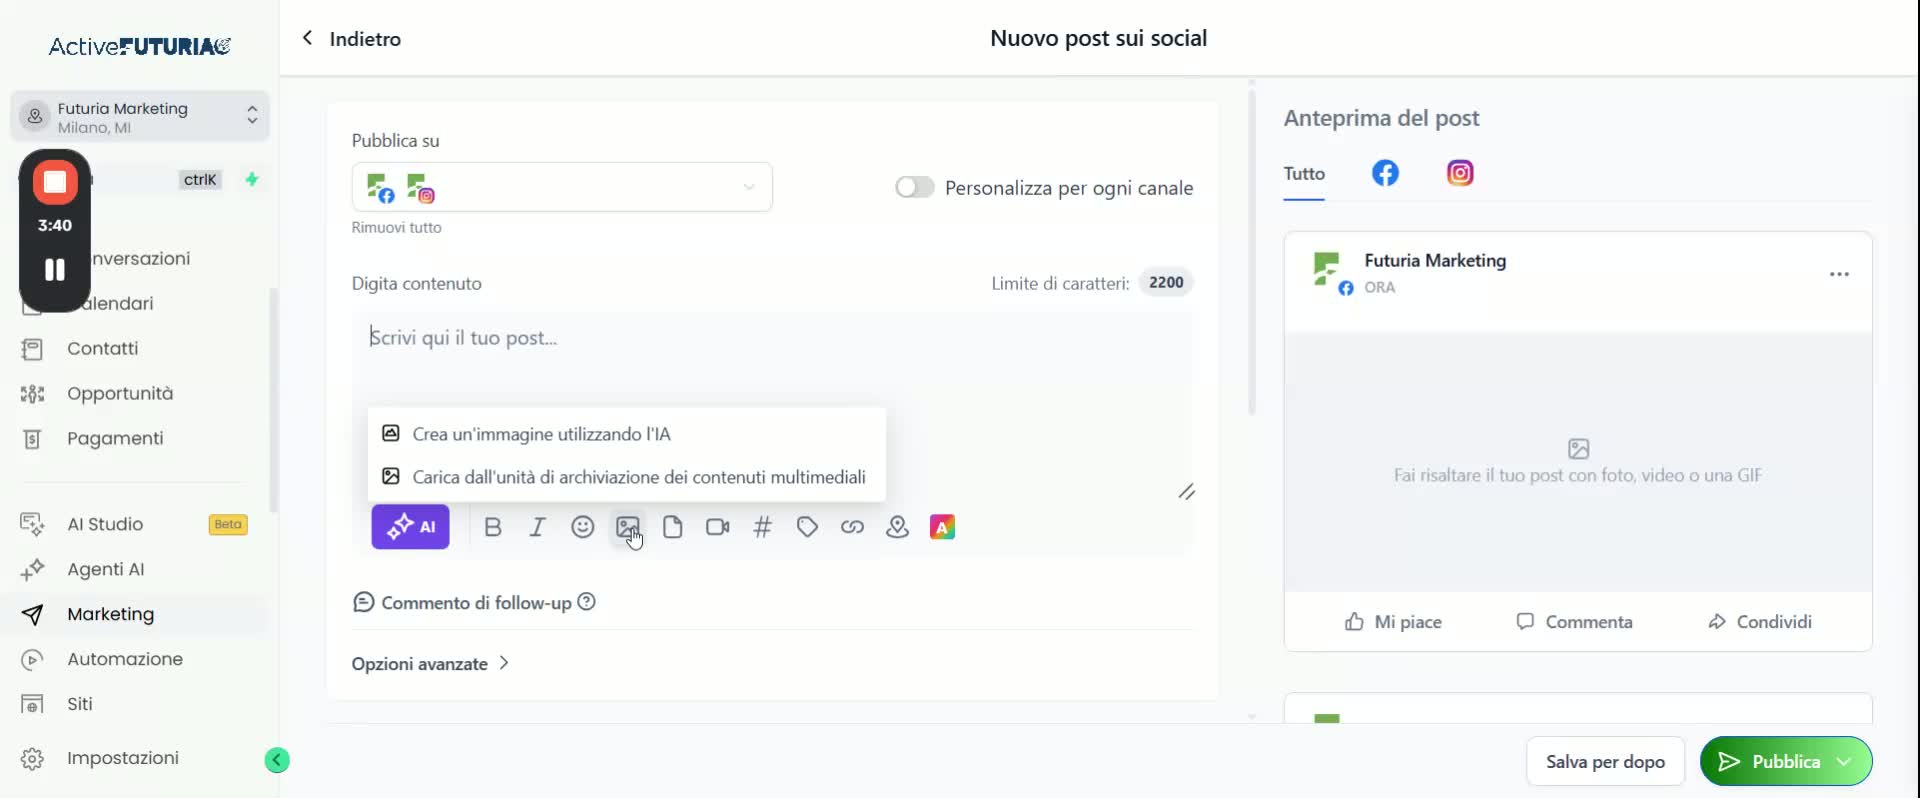Collapse sidebar with green arrow button
1920x798 pixels.
(x=277, y=760)
